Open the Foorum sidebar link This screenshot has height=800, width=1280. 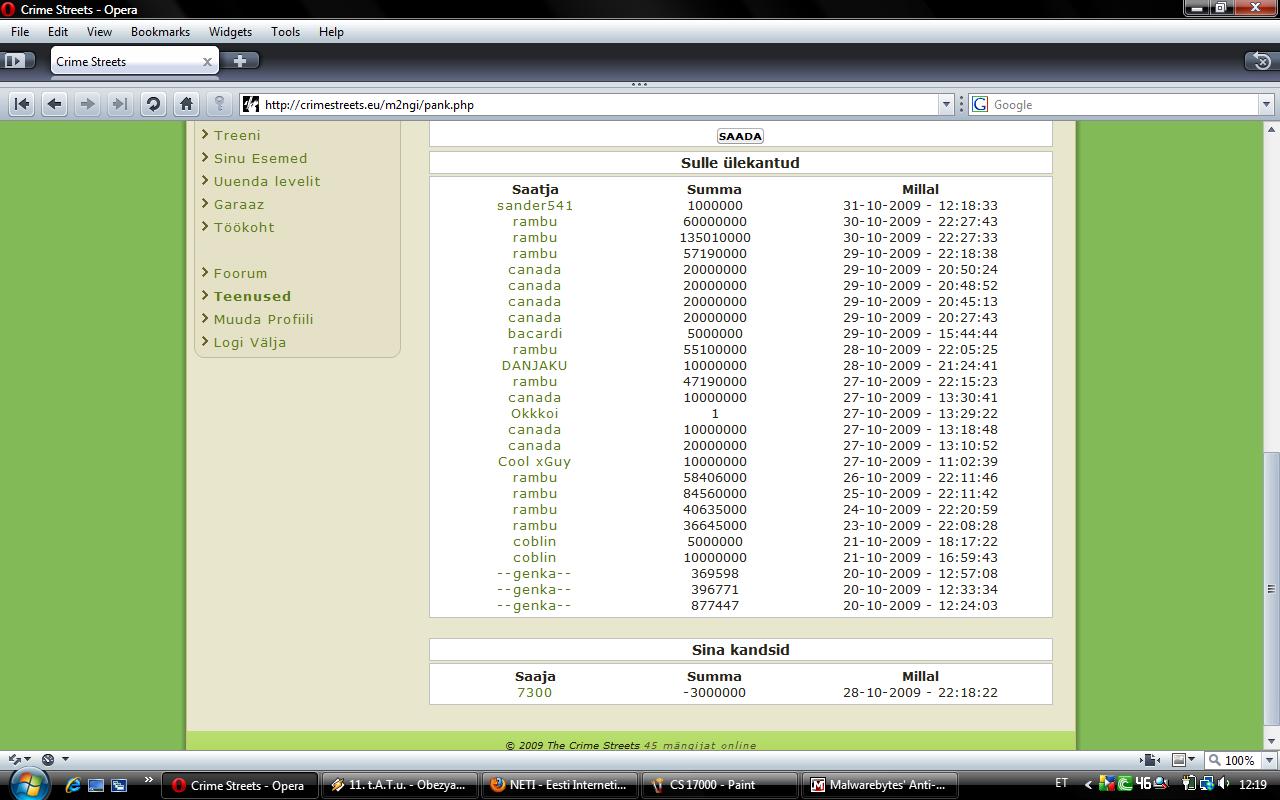click(x=240, y=273)
